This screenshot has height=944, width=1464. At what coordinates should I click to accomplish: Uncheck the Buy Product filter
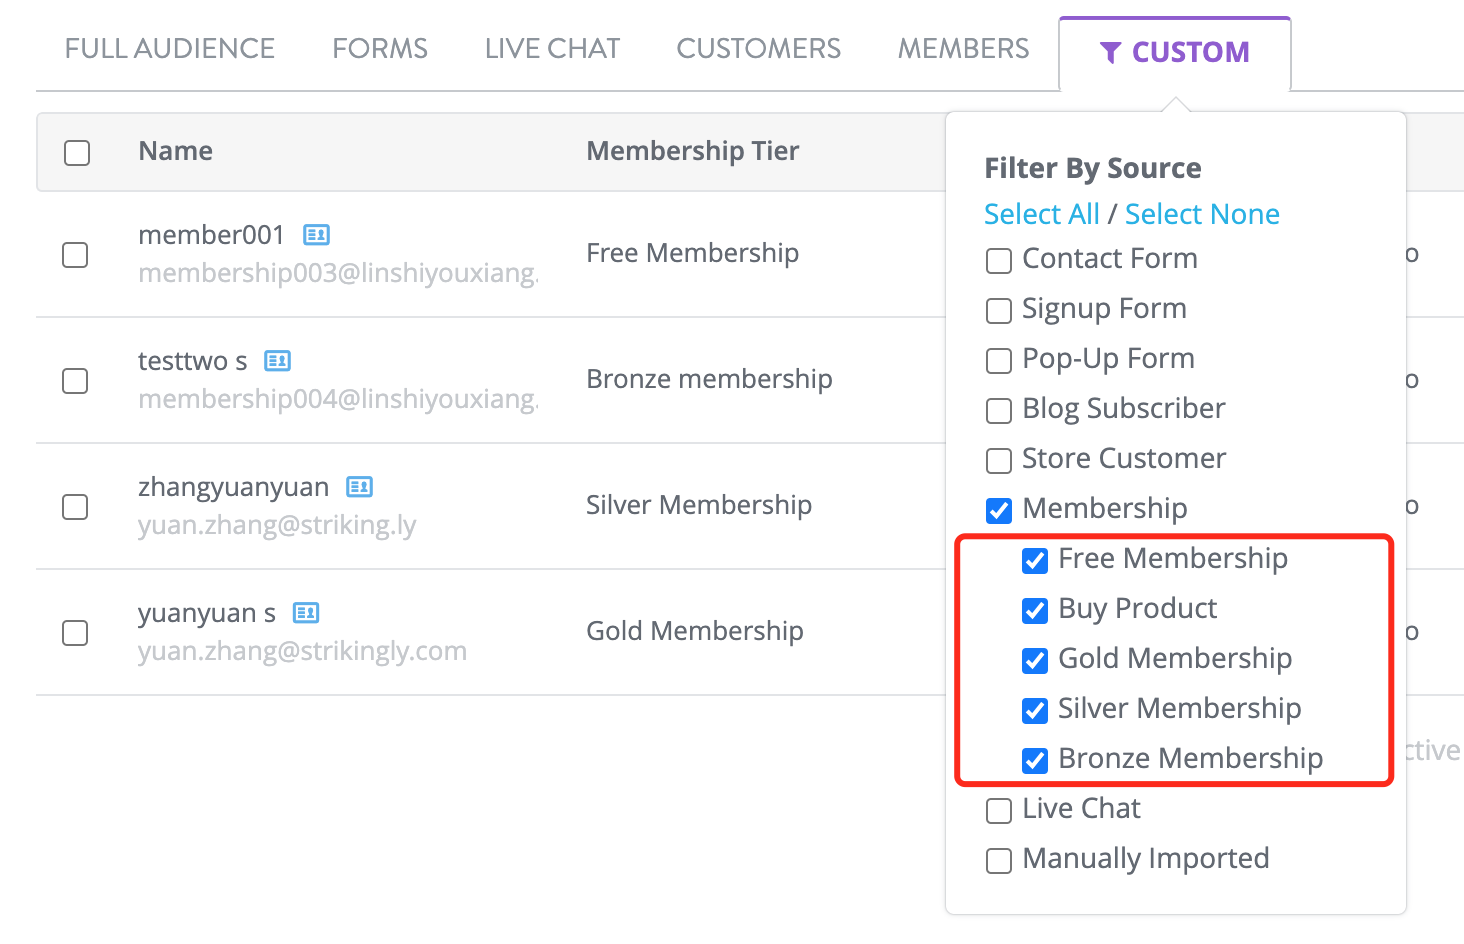point(1034,610)
